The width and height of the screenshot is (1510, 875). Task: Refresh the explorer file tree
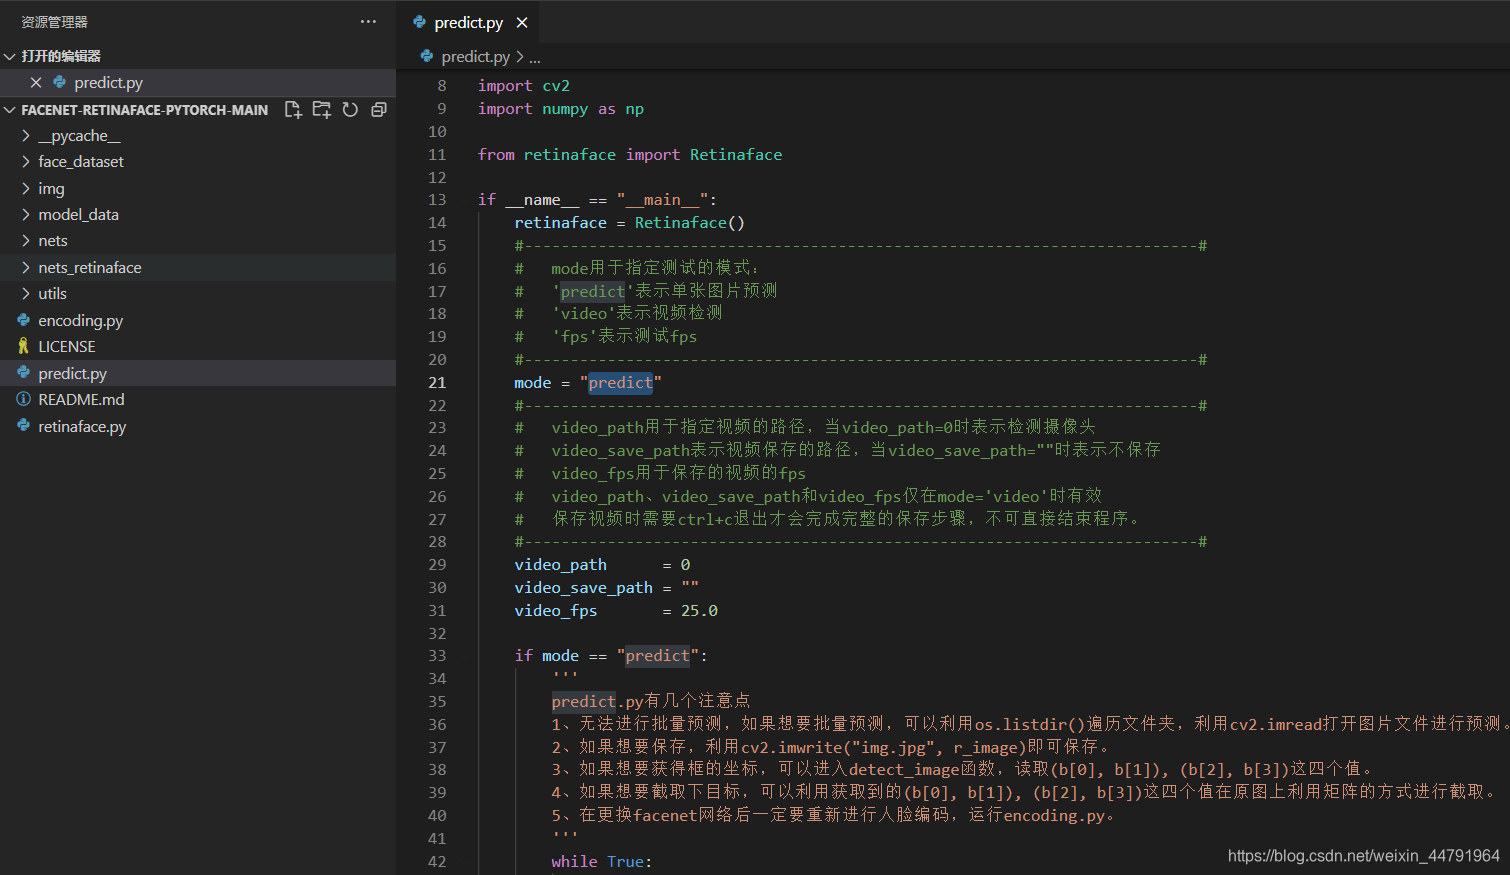350,110
